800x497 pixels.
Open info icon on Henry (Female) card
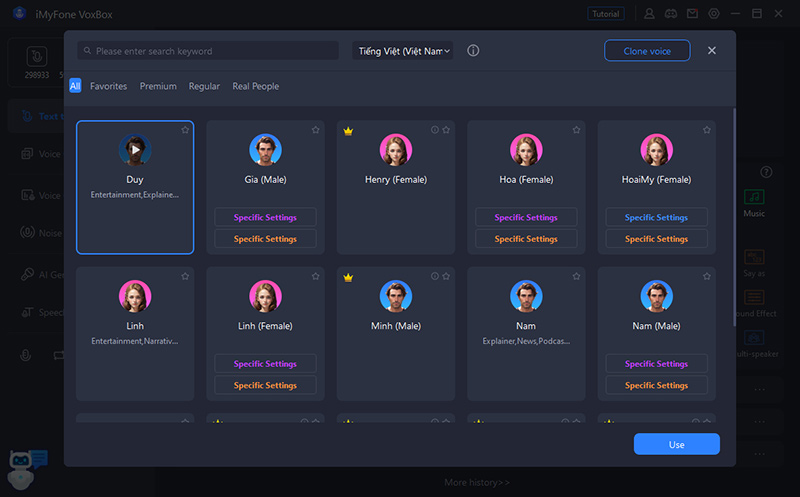[x=435, y=130]
